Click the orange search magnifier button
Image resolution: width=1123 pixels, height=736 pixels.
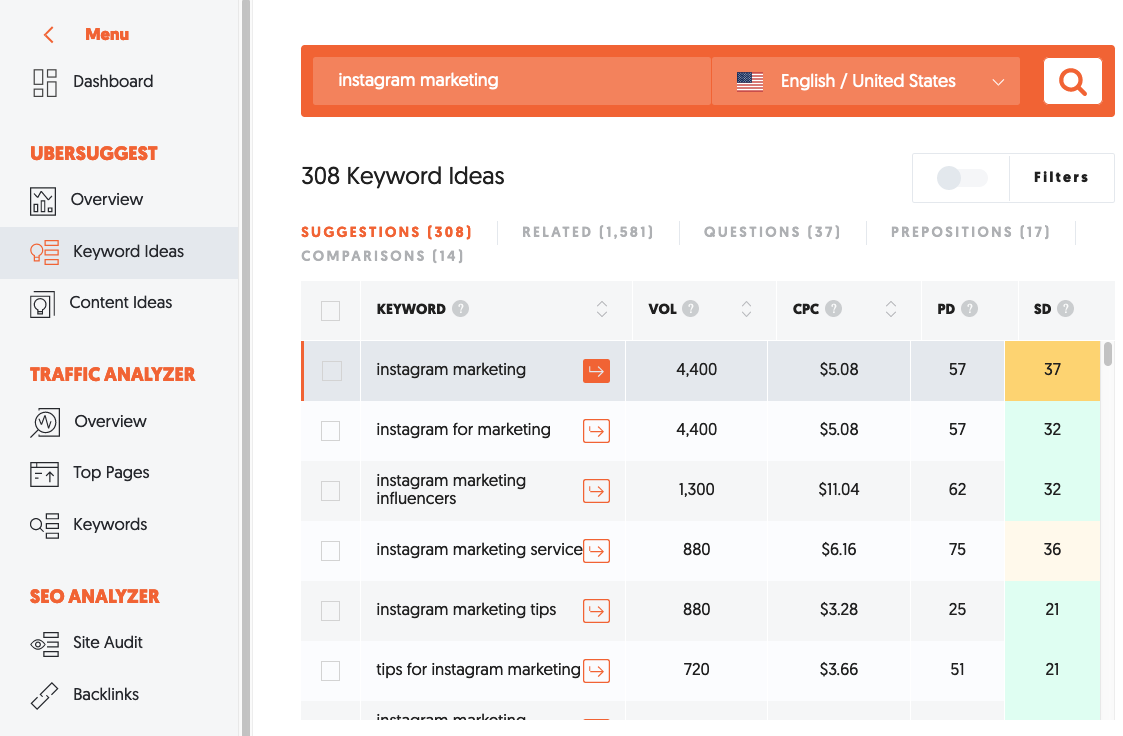(1072, 81)
